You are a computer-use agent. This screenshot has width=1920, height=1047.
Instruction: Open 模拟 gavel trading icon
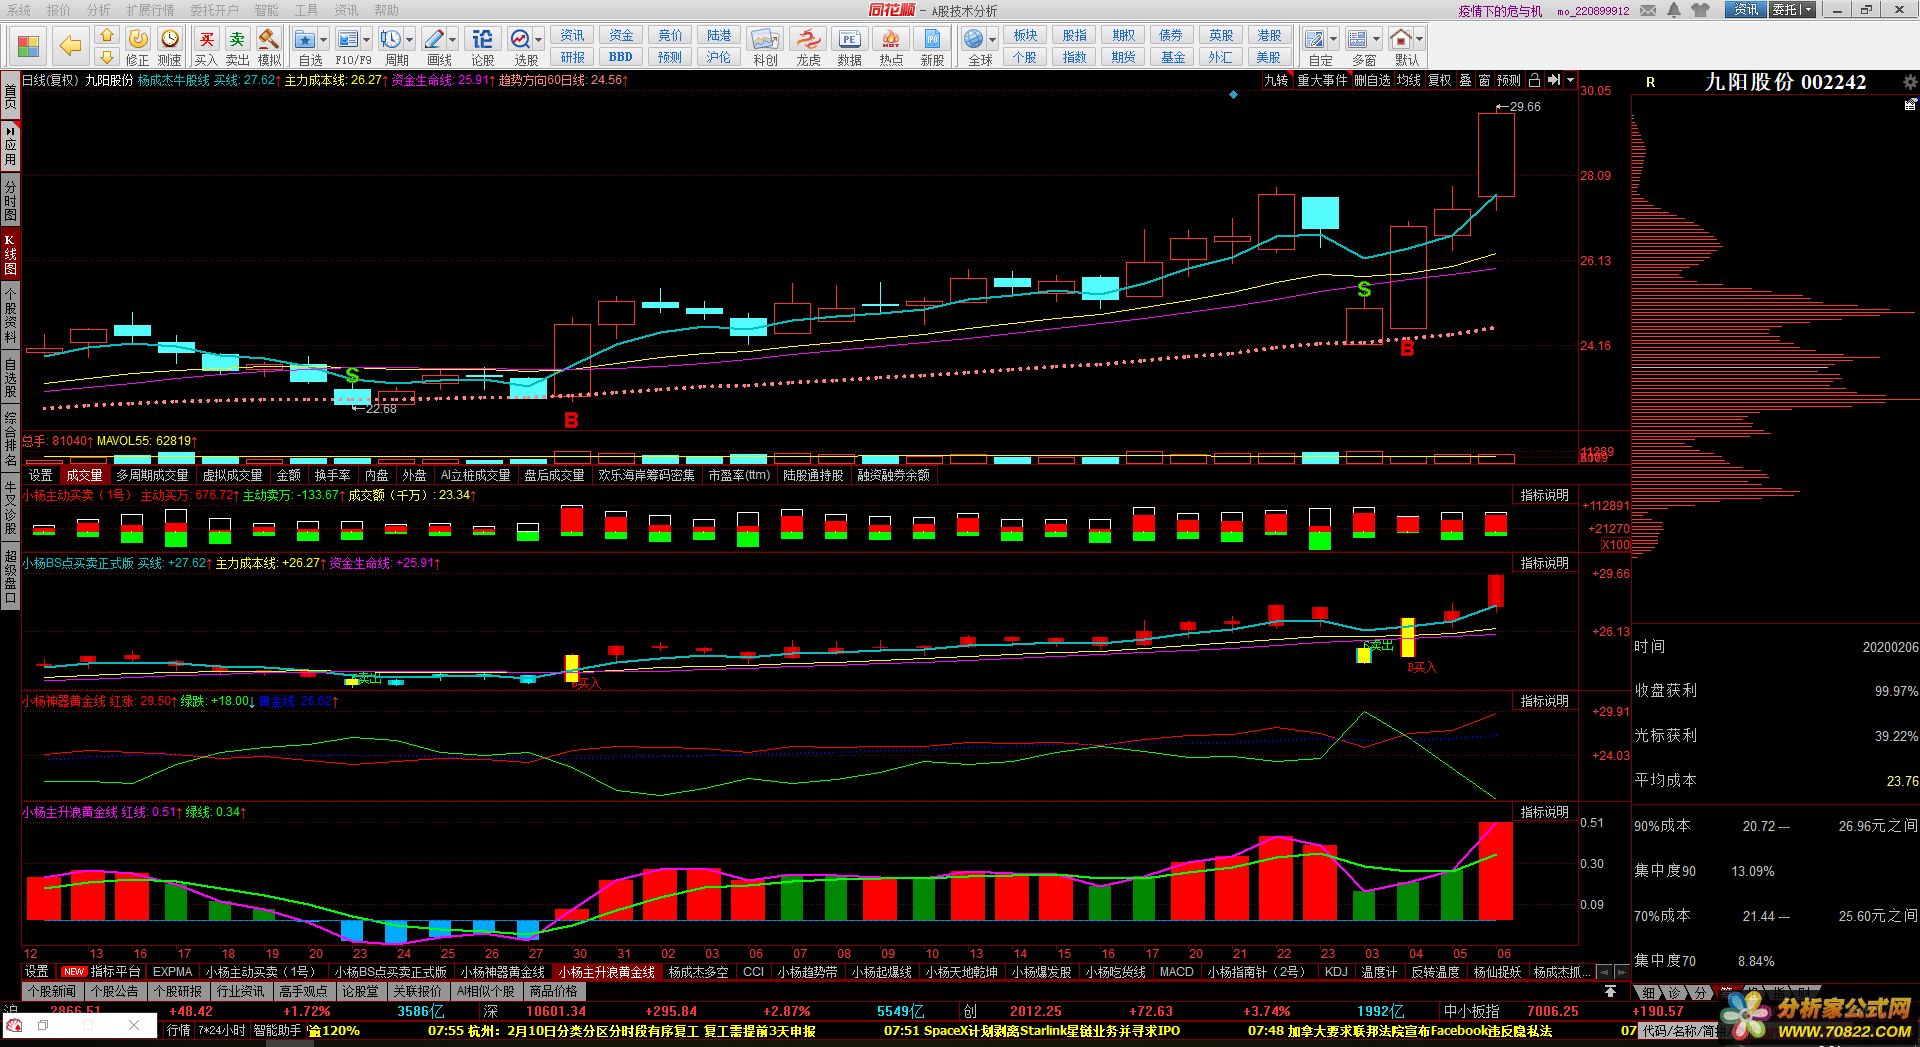coord(269,39)
